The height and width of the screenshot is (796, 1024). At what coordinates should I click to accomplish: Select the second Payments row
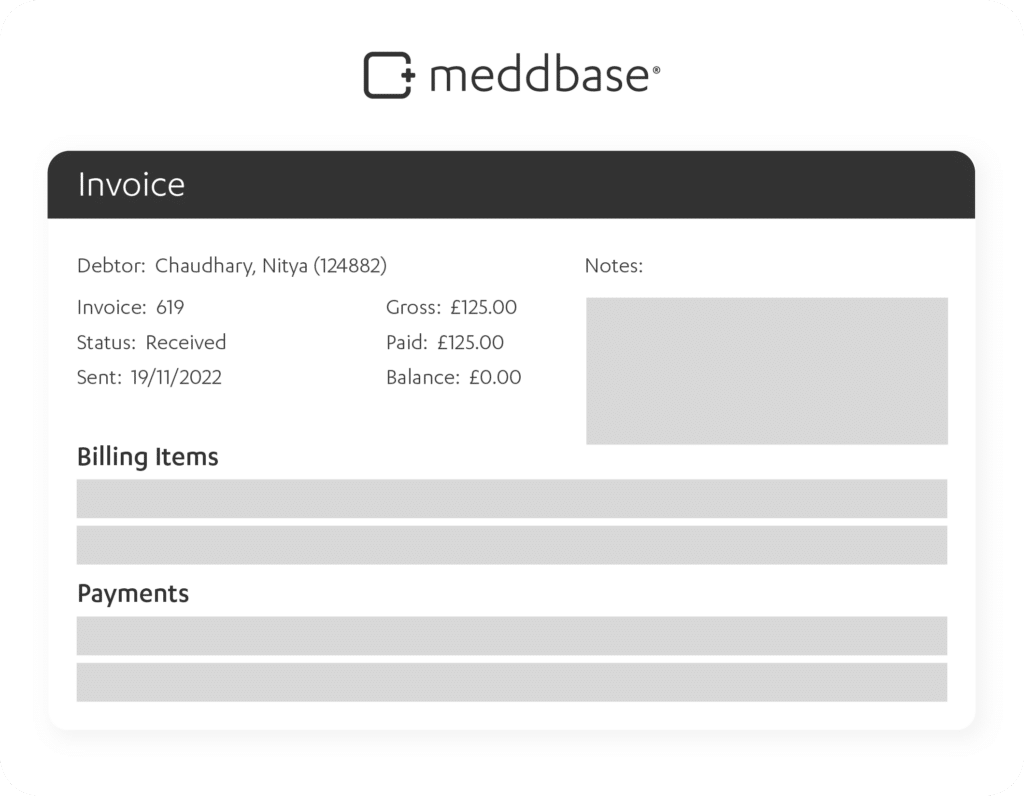coord(511,682)
